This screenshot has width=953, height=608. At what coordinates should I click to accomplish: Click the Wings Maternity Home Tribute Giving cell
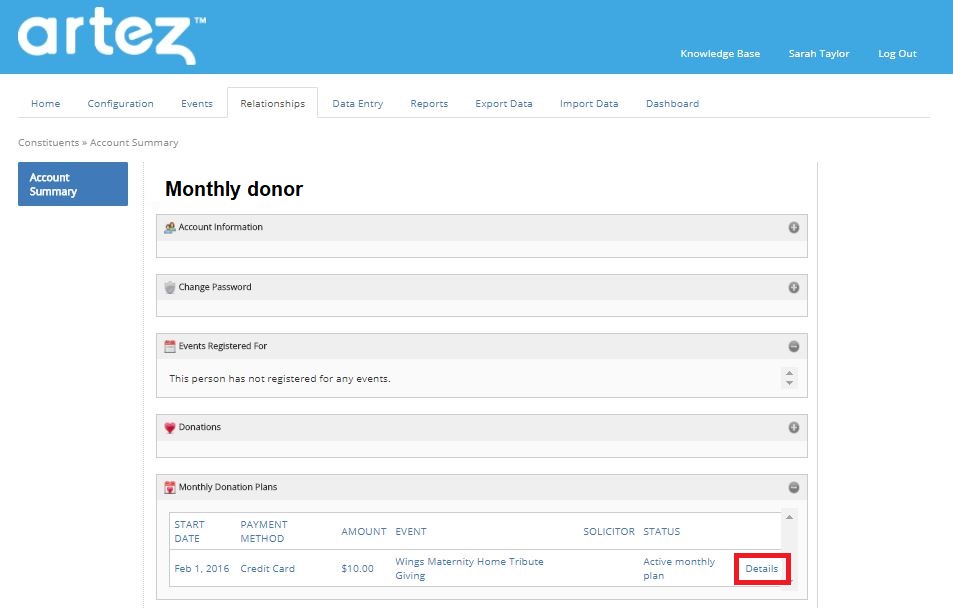[469, 568]
